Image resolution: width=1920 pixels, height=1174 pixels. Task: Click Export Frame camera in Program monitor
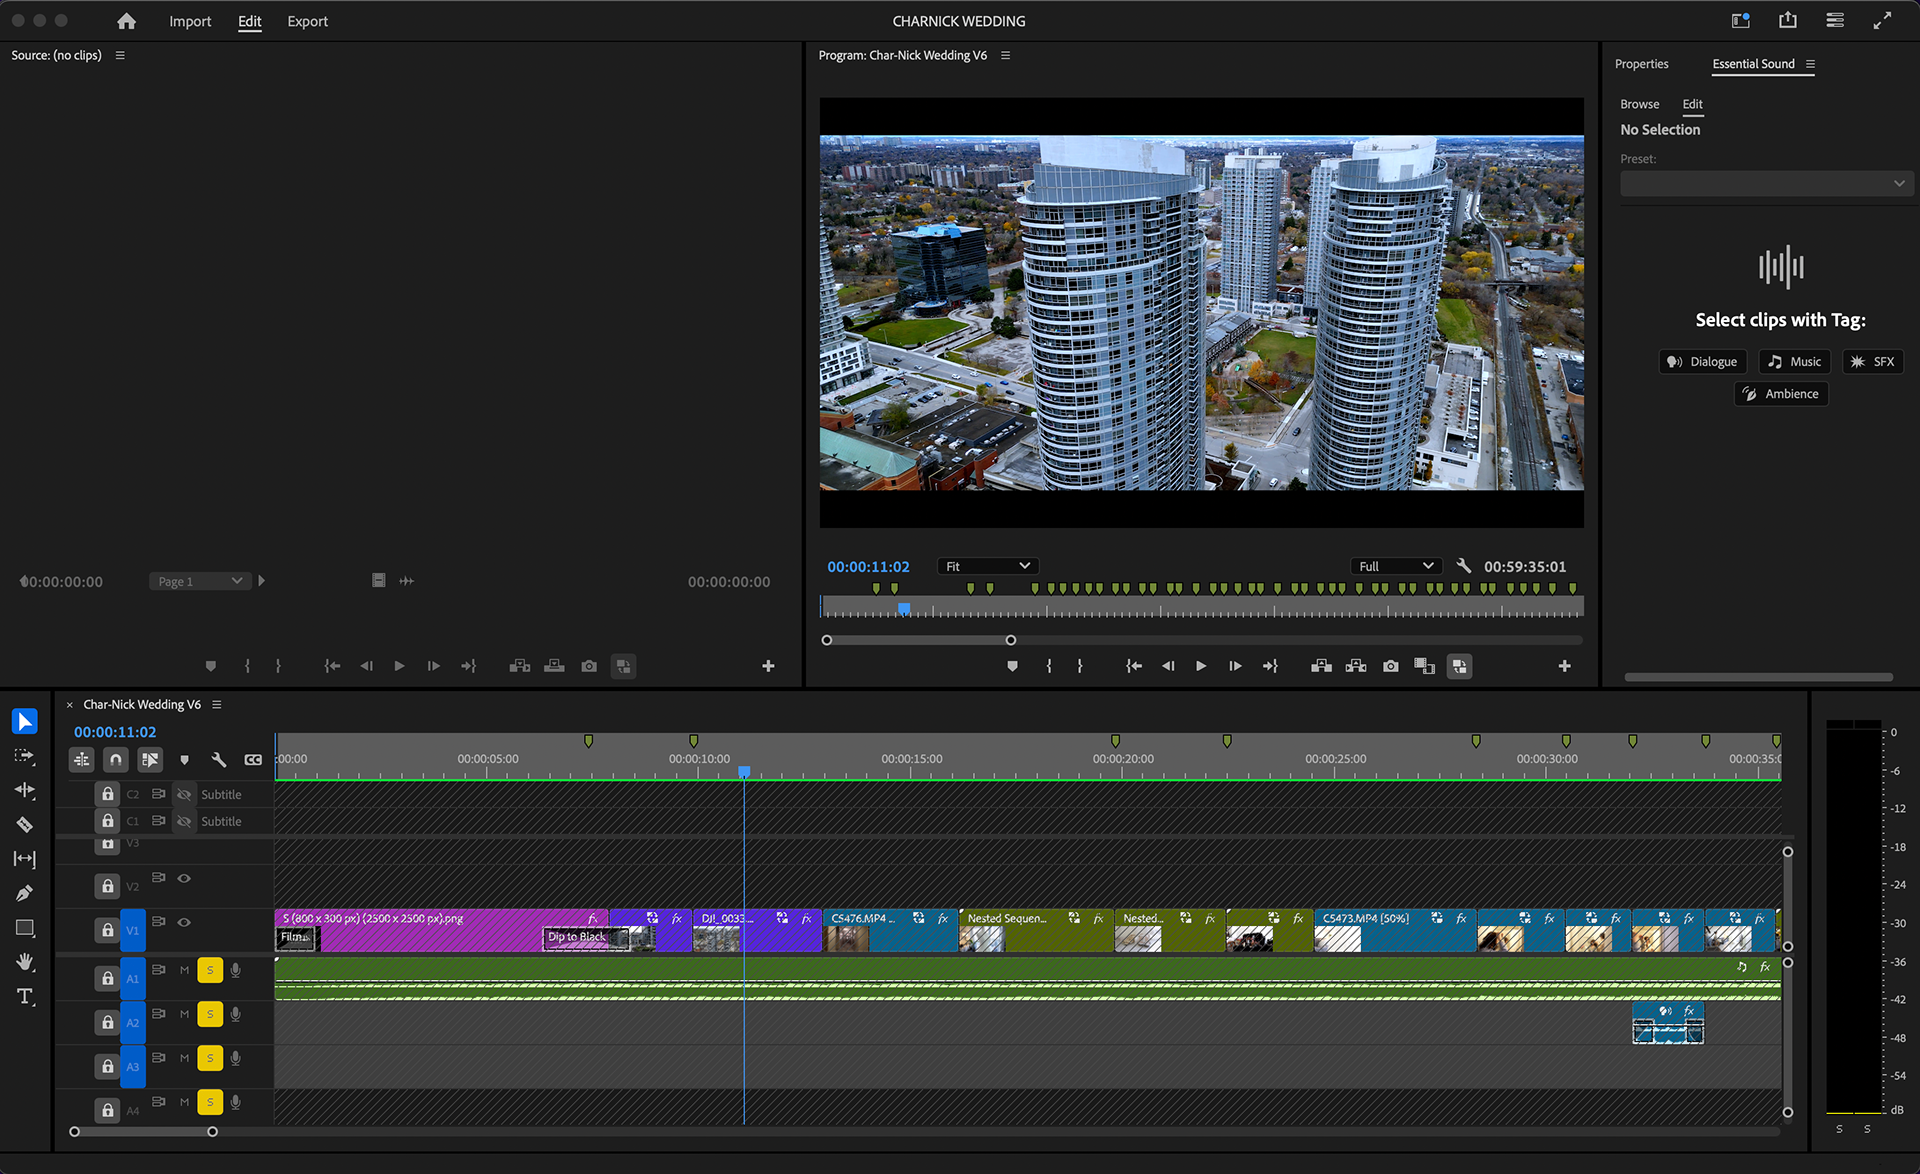pyautogui.click(x=1390, y=666)
